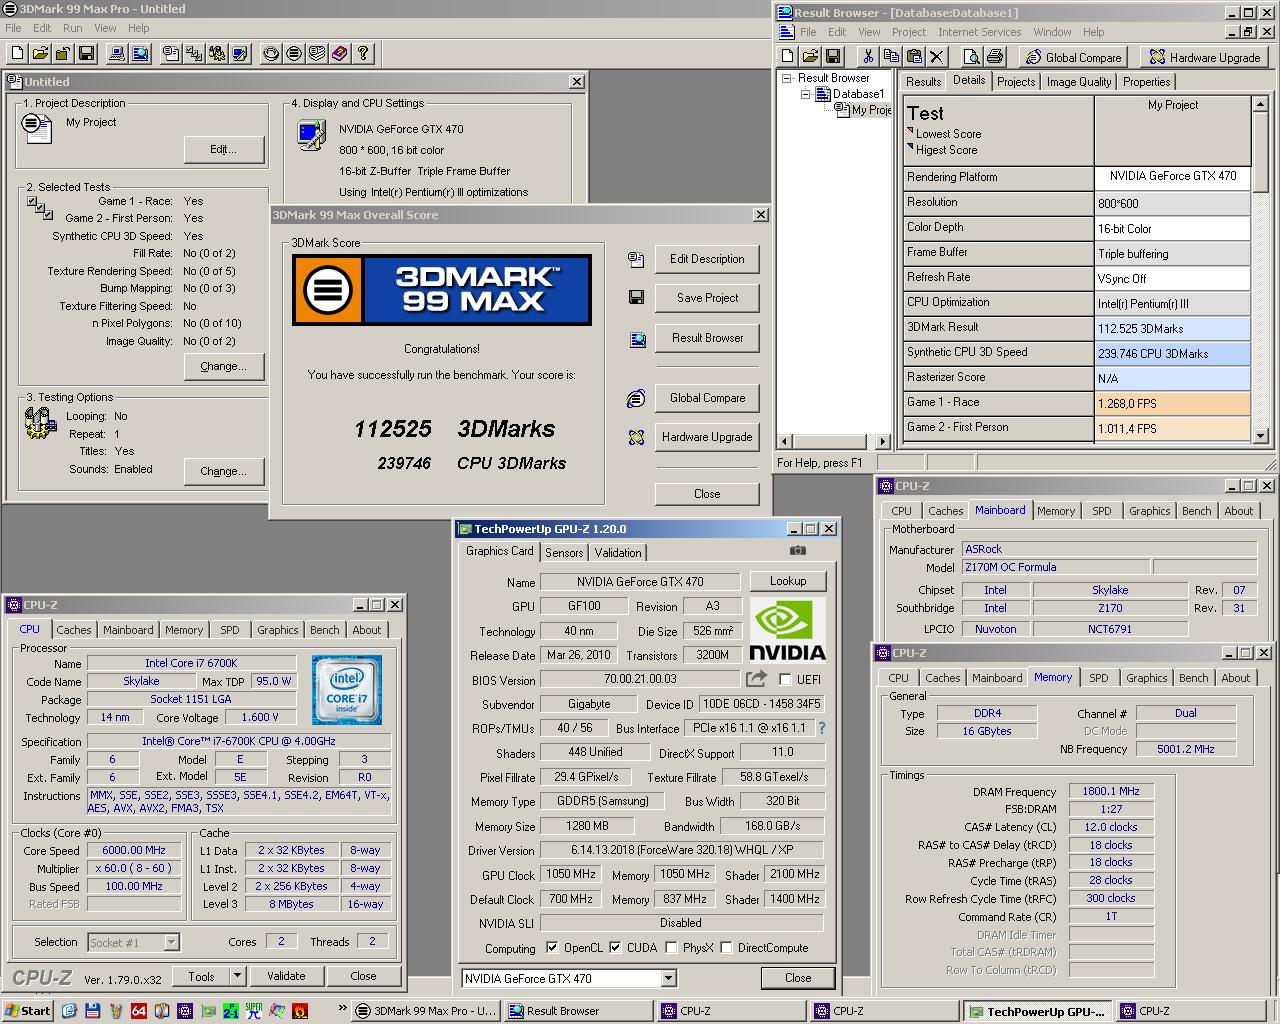The image size is (1280, 1024).
Task: Click the Hardware Upgrade icon in score dialog
Action: point(636,437)
